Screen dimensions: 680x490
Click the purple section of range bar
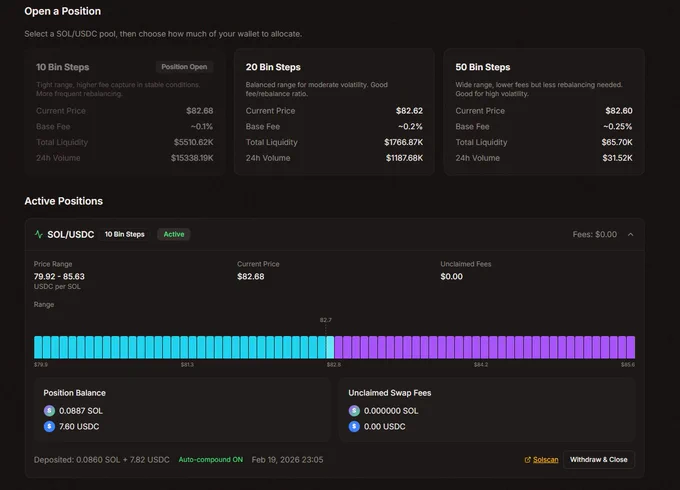485,347
